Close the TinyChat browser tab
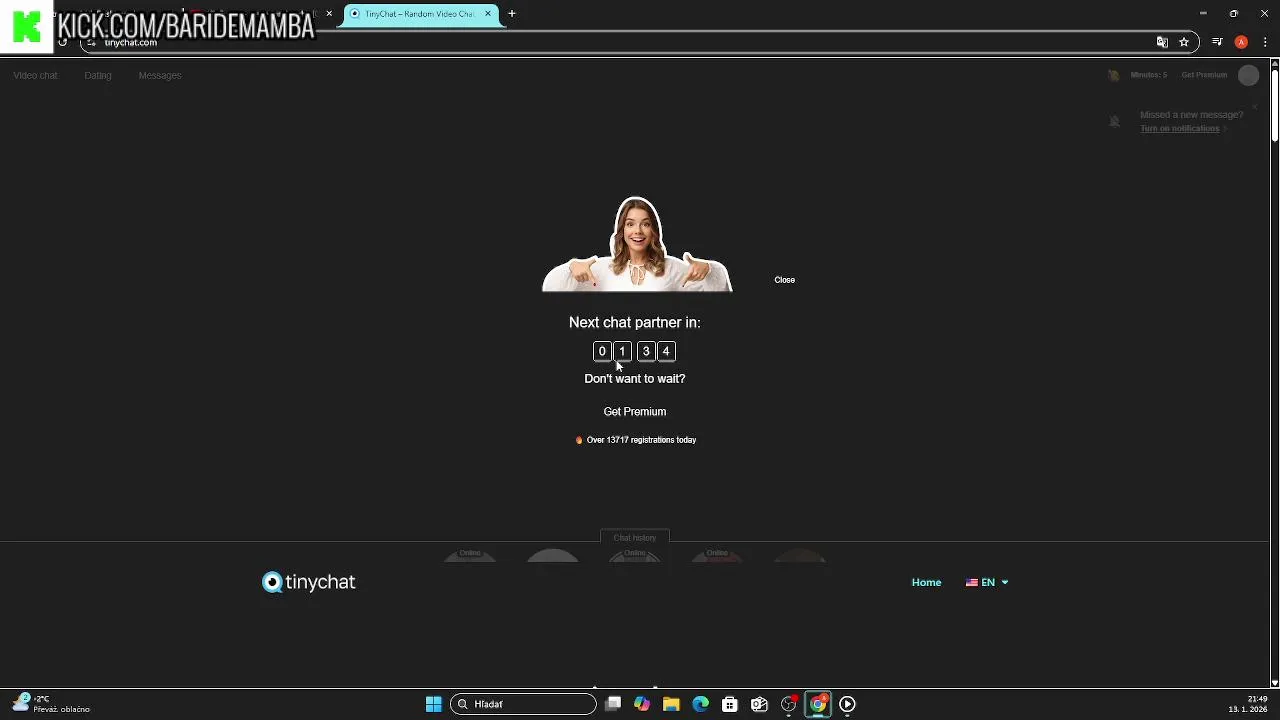 pos(488,14)
